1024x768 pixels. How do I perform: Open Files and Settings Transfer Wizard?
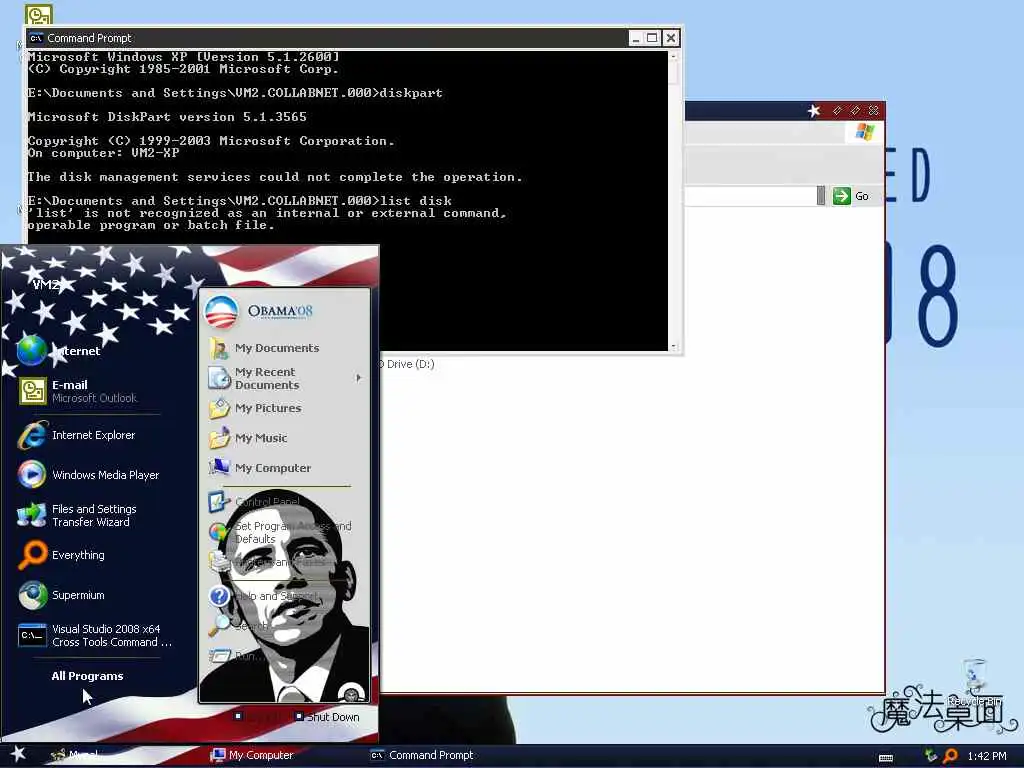pyautogui.click(x=78, y=515)
